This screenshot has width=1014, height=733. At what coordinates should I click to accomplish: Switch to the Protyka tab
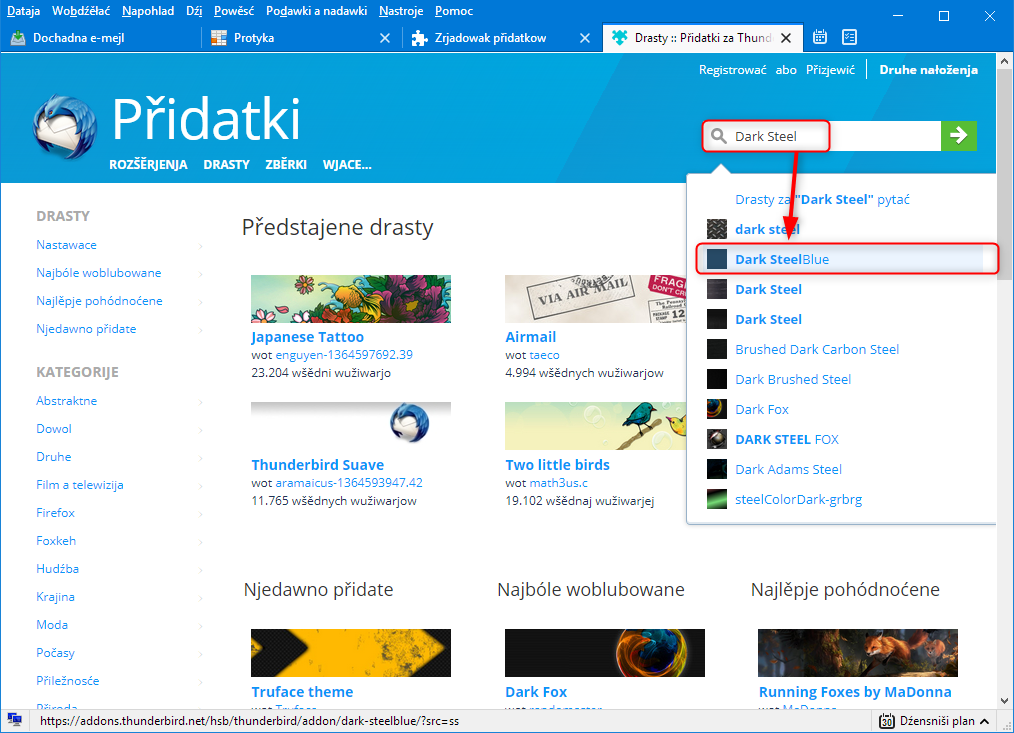(x=301, y=38)
